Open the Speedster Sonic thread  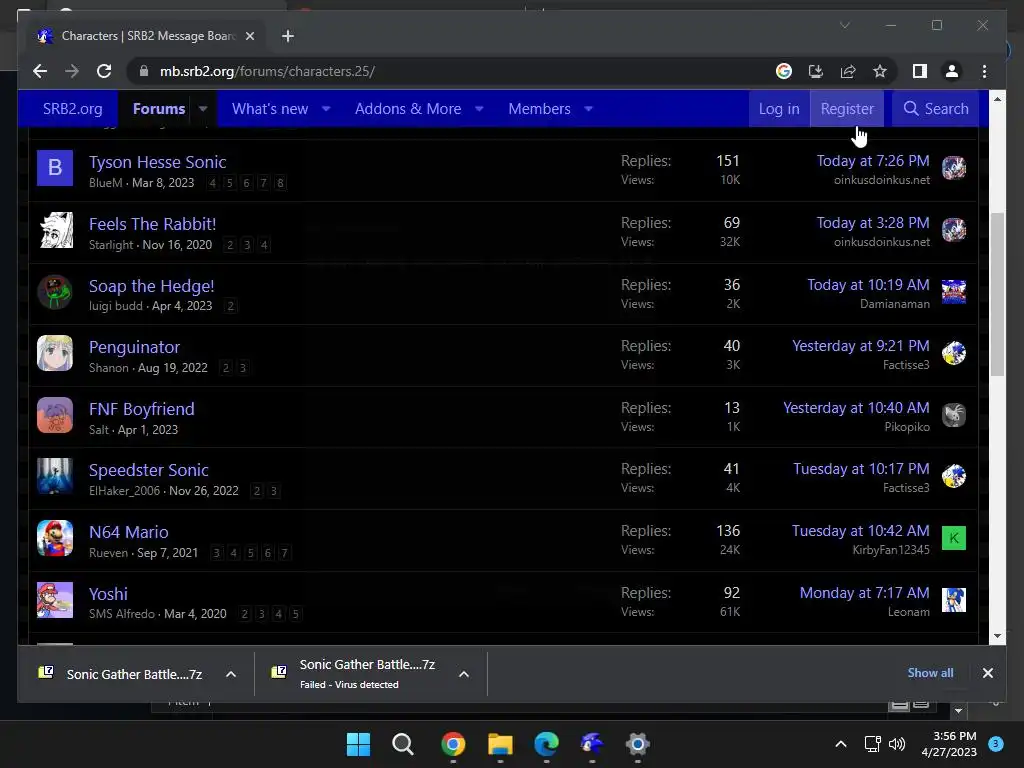point(149,470)
